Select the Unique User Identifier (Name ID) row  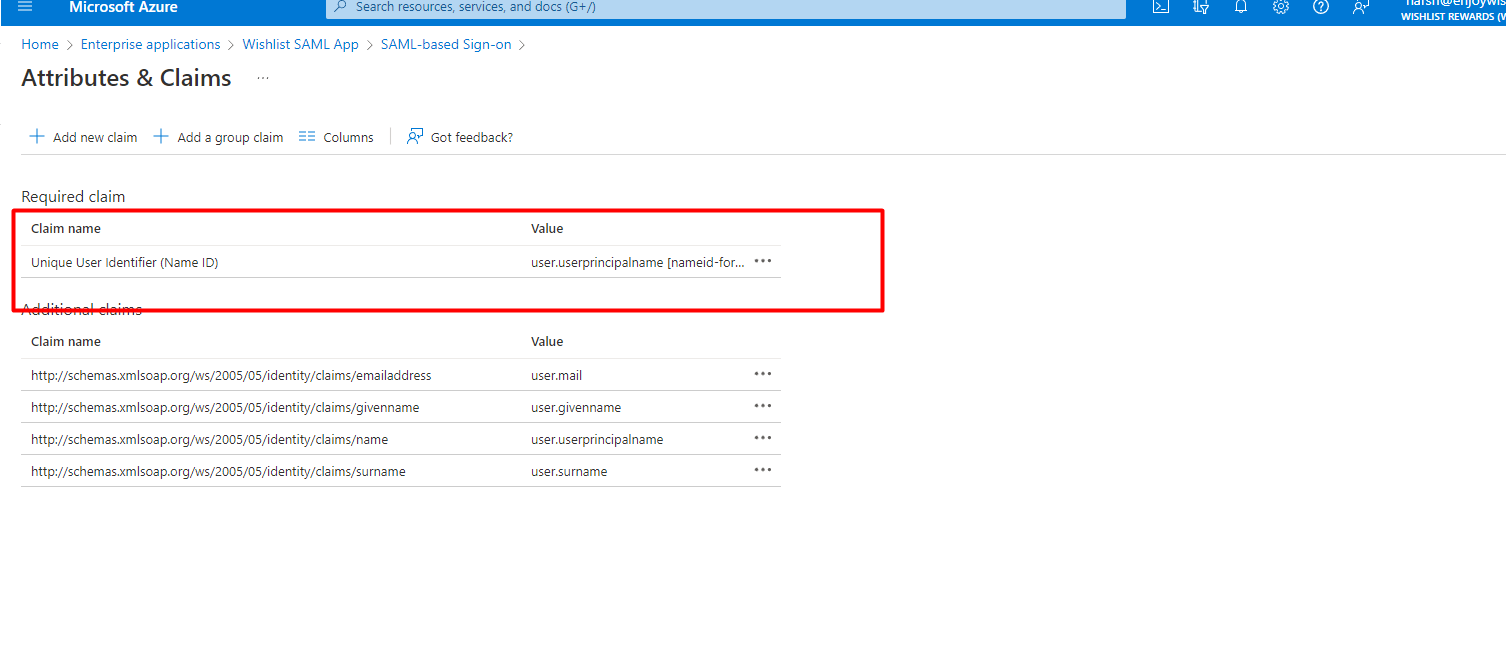pos(401,262)
